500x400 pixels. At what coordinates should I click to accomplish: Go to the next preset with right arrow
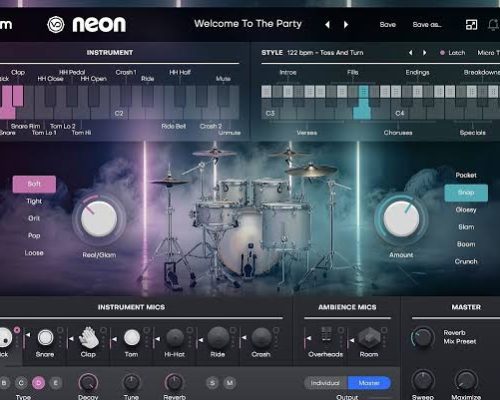click(346, 24)
